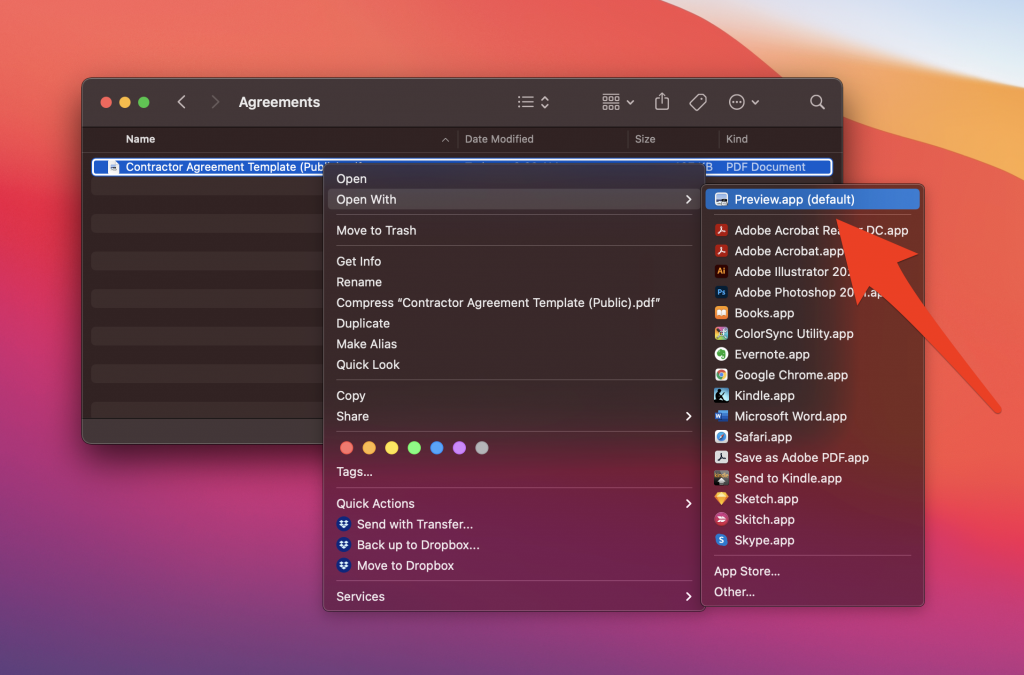Viewport: 1024px width, 675px height.
Task: Open with Adobe Acrobat Reader DC
Action: click(812, 230)
